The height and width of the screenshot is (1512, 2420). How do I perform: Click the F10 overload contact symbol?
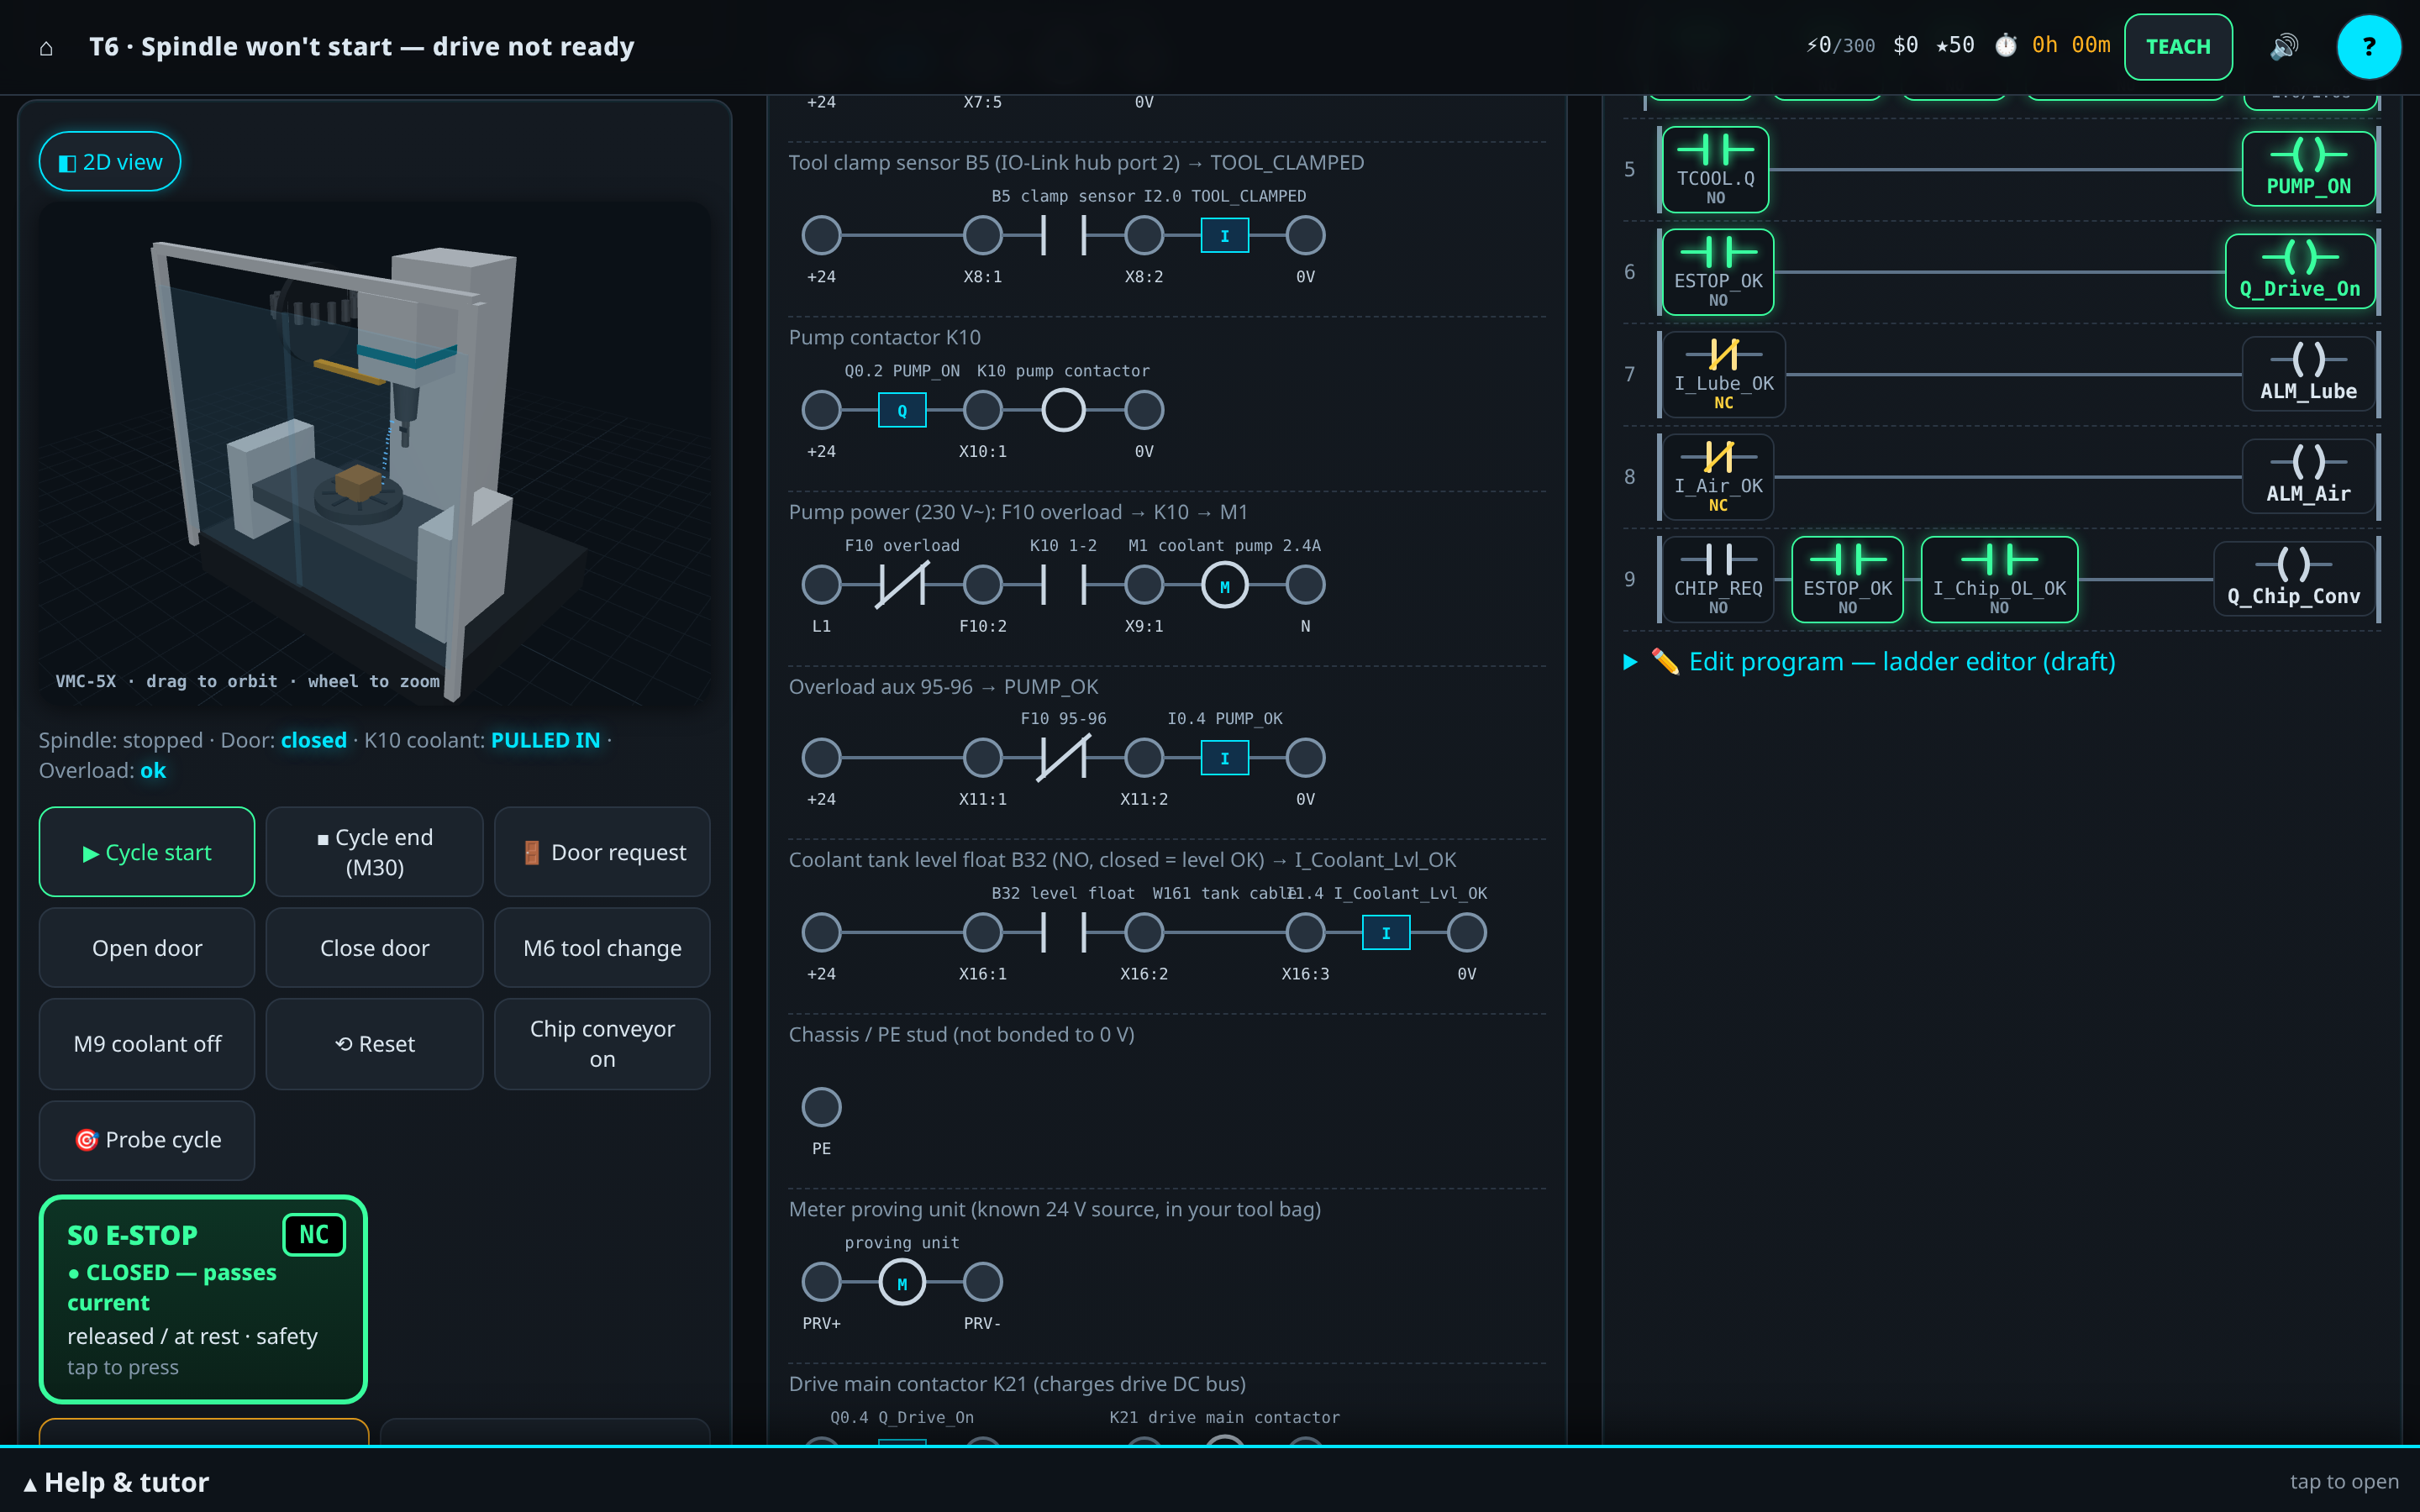pyautogui.click(x=902, y=585)
